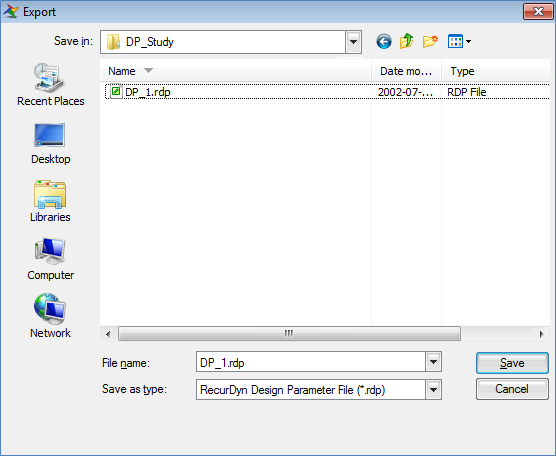This screenshot has width=556, height=456.
Task: Cancel the export dialog
Action: tap(512, 389)
